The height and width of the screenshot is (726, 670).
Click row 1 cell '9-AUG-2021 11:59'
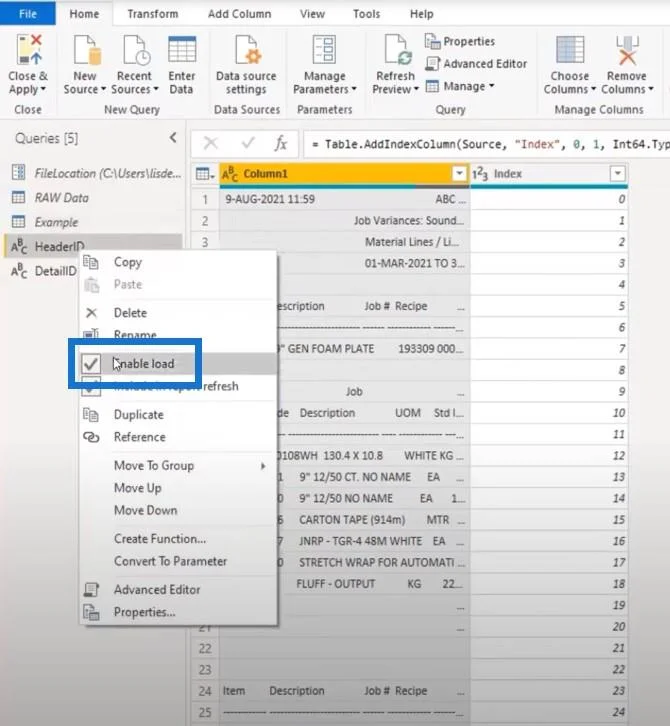[345, 199]
